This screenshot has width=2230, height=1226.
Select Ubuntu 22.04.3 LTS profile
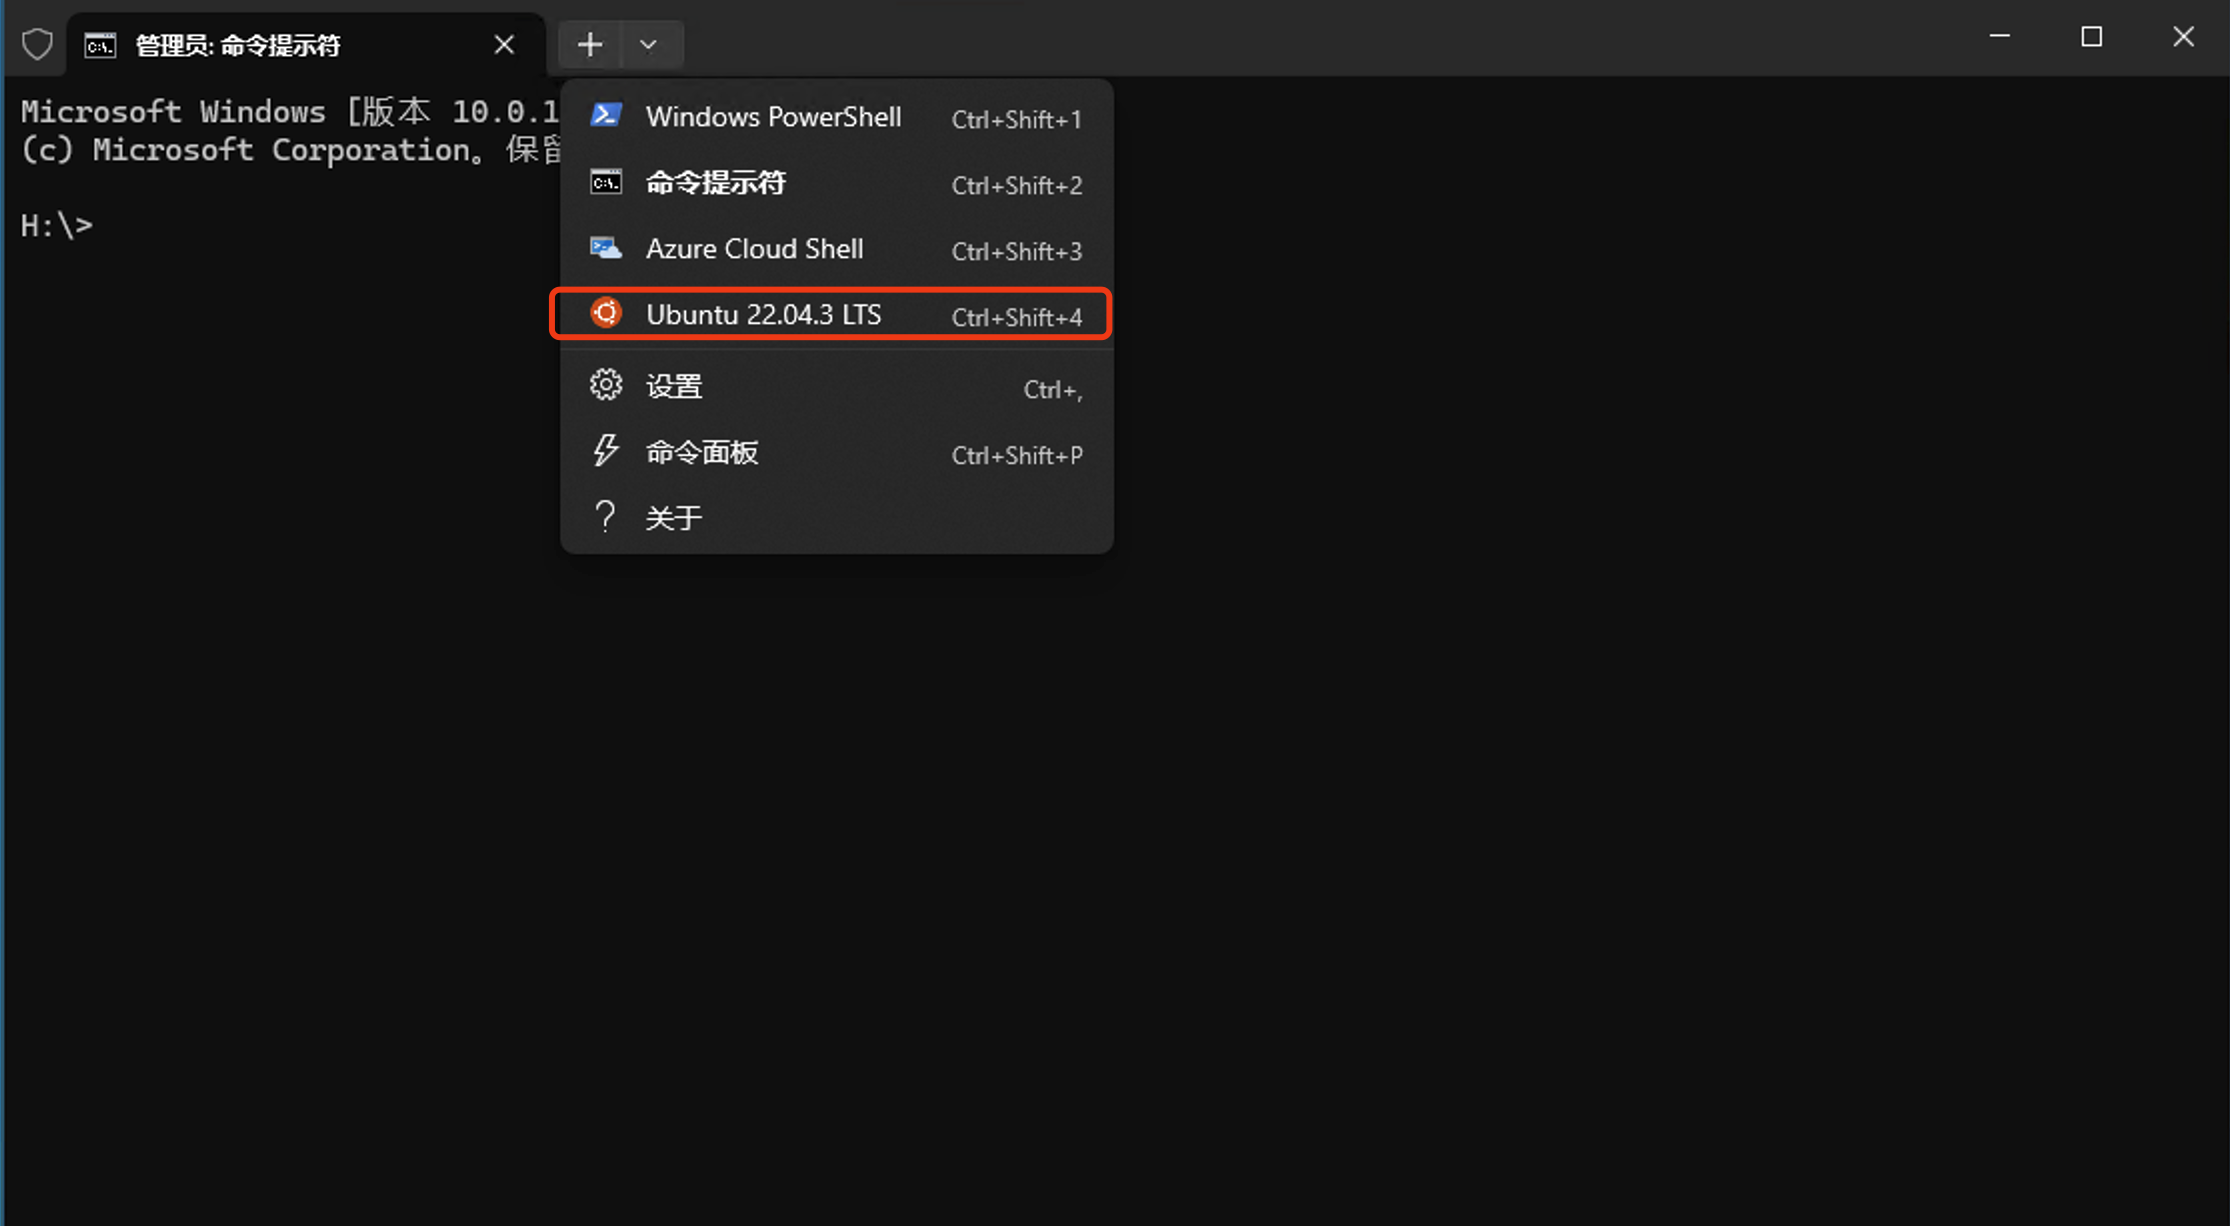pos(763,315)
